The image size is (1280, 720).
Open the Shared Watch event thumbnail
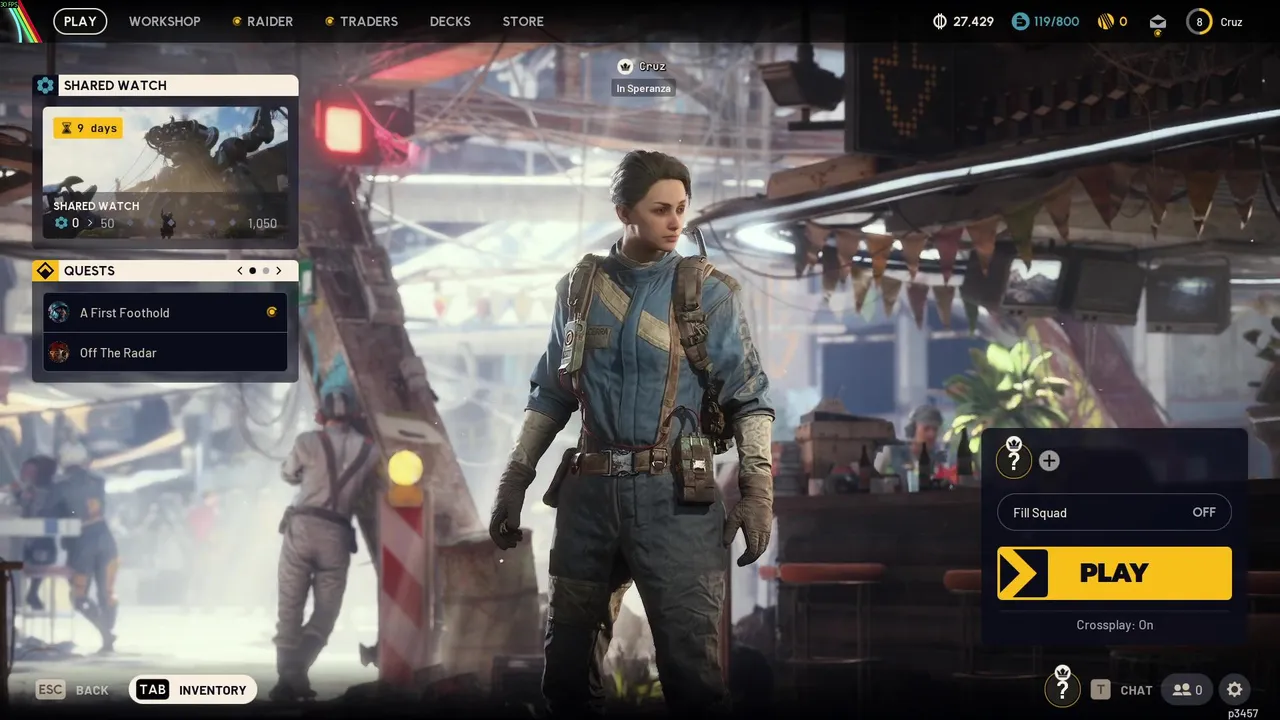165,173
